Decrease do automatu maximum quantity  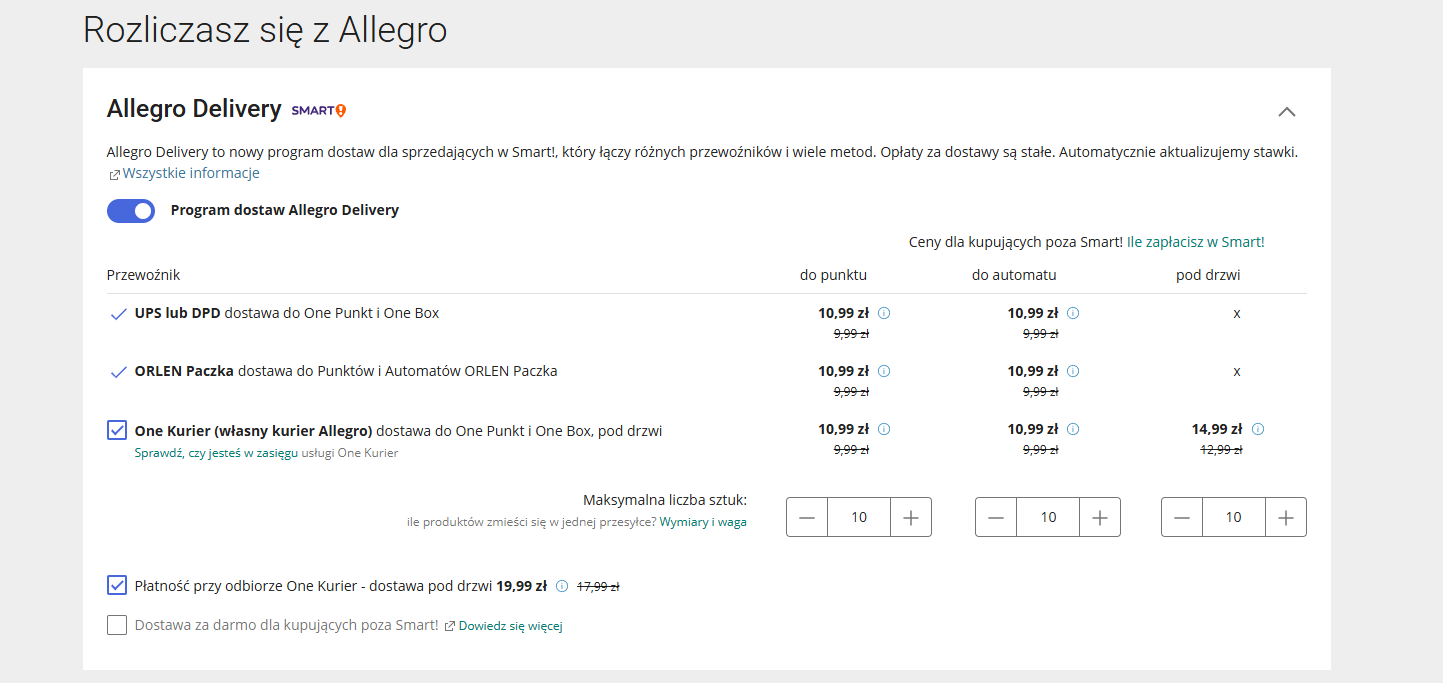[996, 517]
